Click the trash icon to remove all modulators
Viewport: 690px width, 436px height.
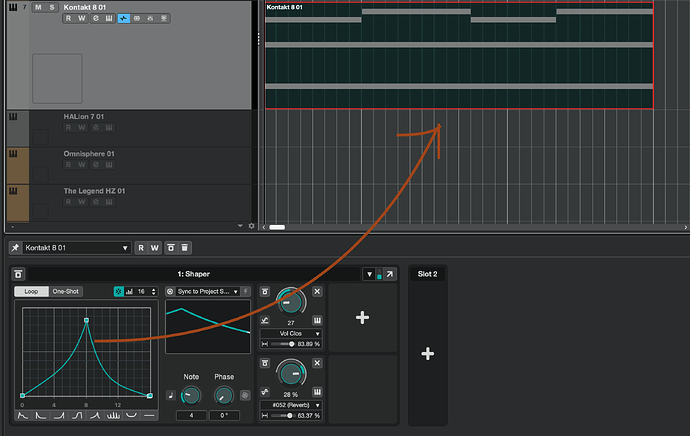185,248
